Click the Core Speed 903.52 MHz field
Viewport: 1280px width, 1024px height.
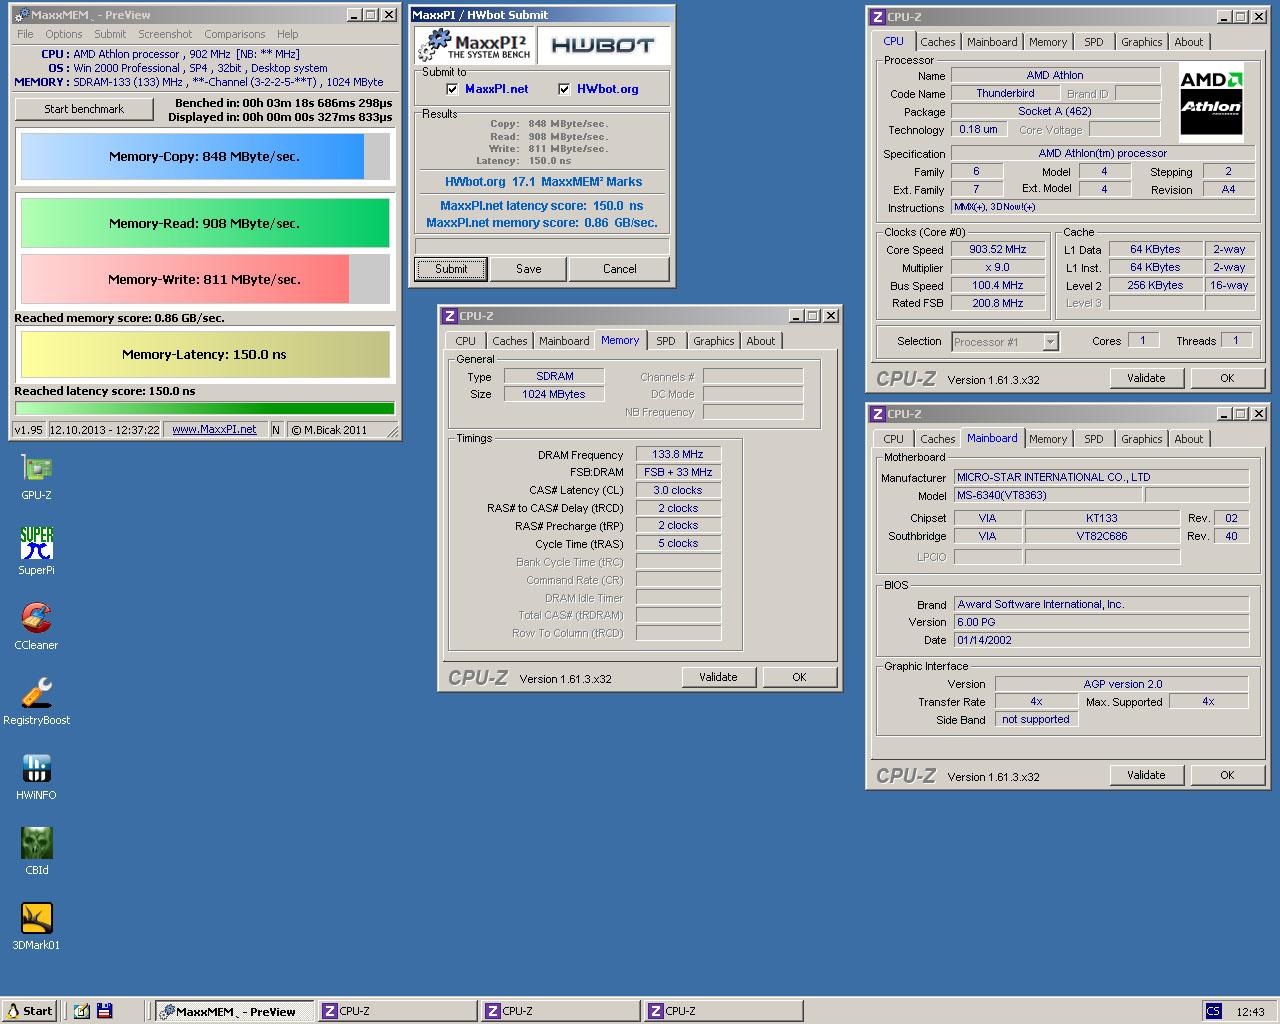tap(998, 250)
